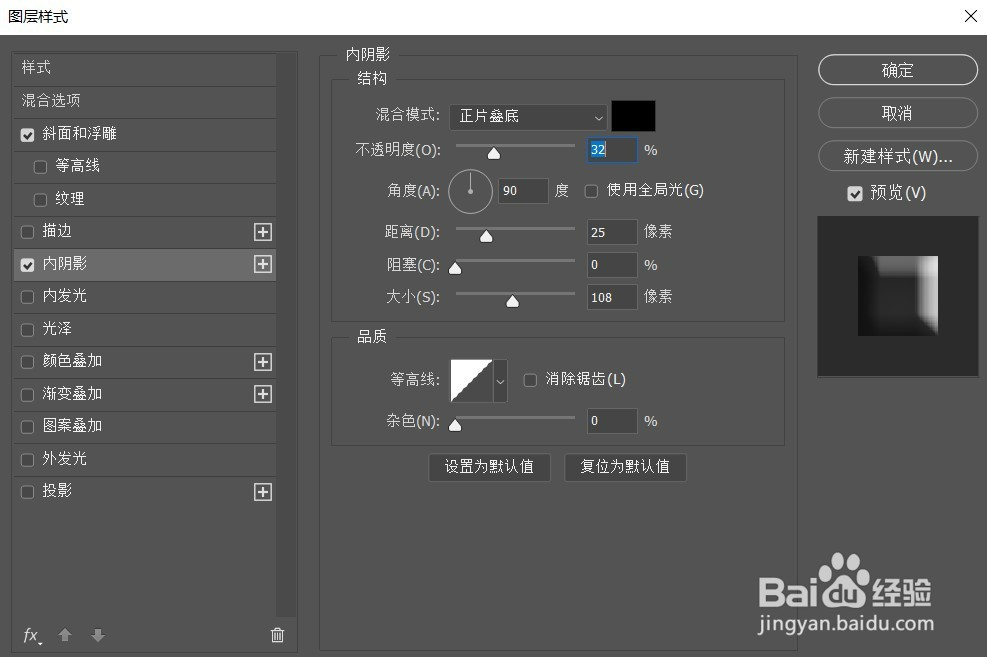Enable the 外发光 checkbox
This screenshot has height=657, width=987.
27,459
